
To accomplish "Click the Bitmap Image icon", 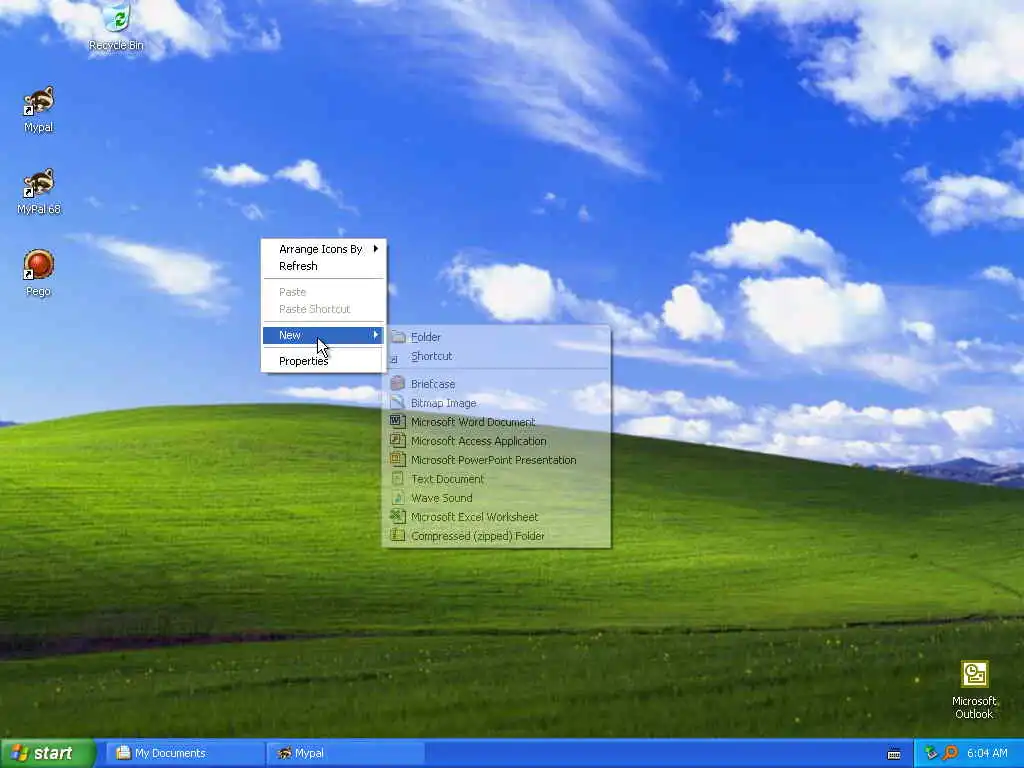I will (398, 403).
